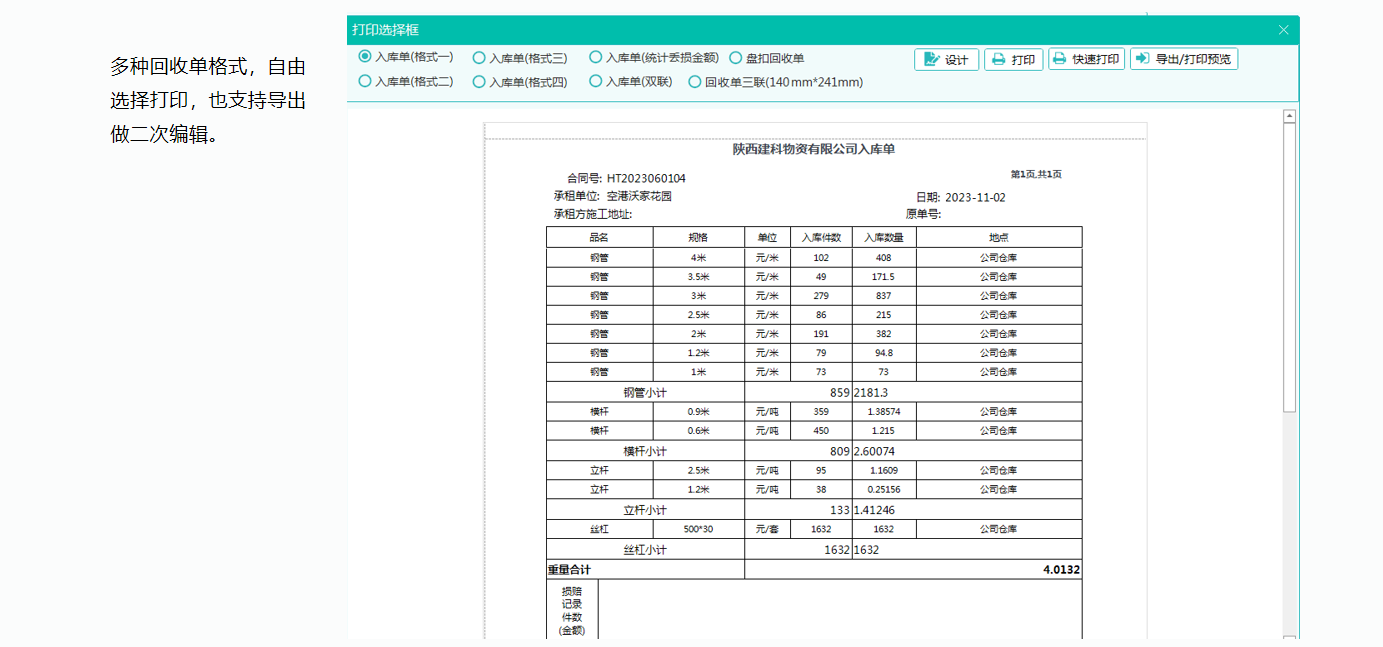1383x647 pixels.
Task: Click the 损赔记录件数(金额) cell
Action: 572,611
